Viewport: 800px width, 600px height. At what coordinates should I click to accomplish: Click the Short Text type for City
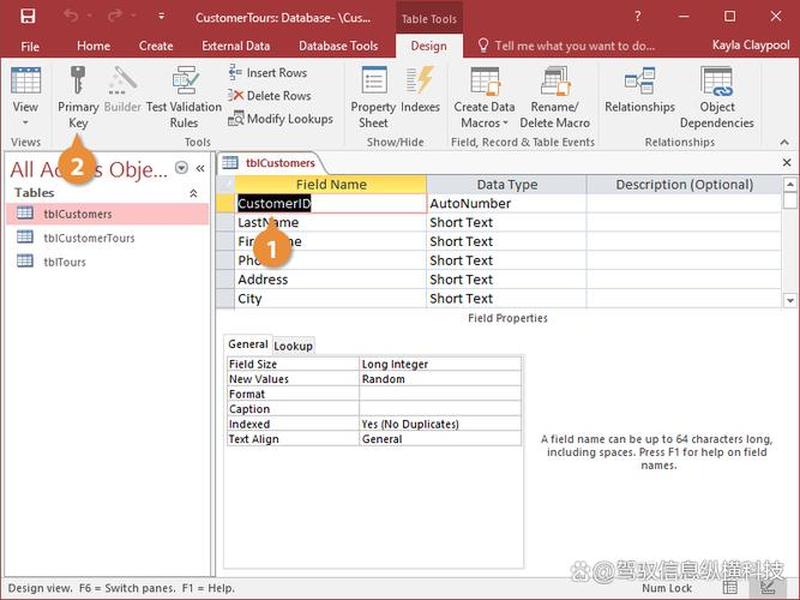(507, 298)
